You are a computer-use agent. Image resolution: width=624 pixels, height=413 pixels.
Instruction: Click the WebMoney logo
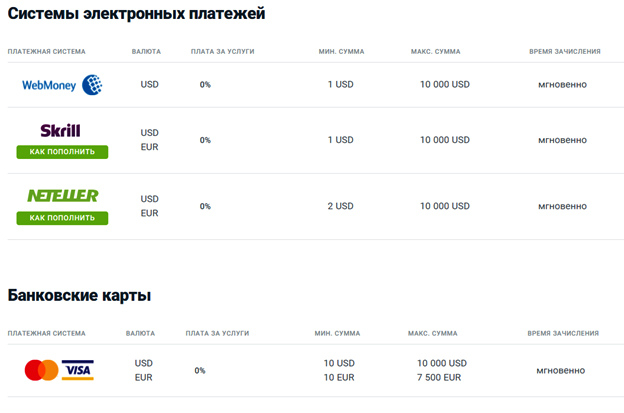(62, 85)
